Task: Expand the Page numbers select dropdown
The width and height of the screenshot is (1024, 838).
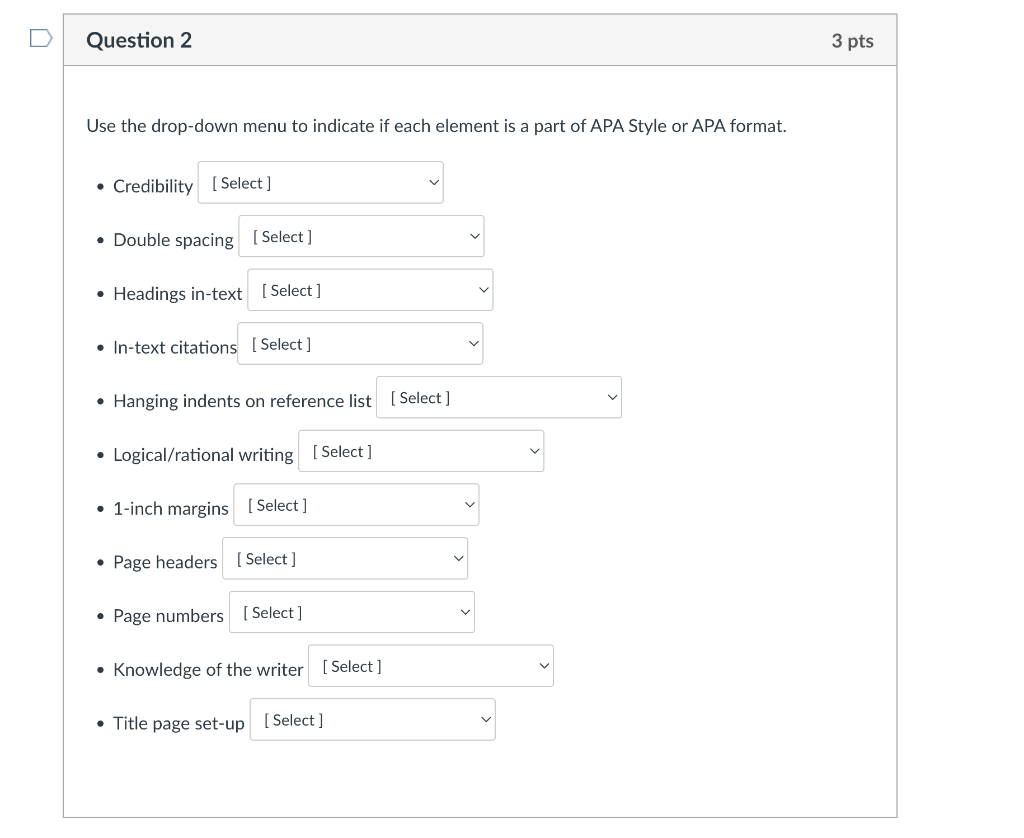Action: [352, 612]
